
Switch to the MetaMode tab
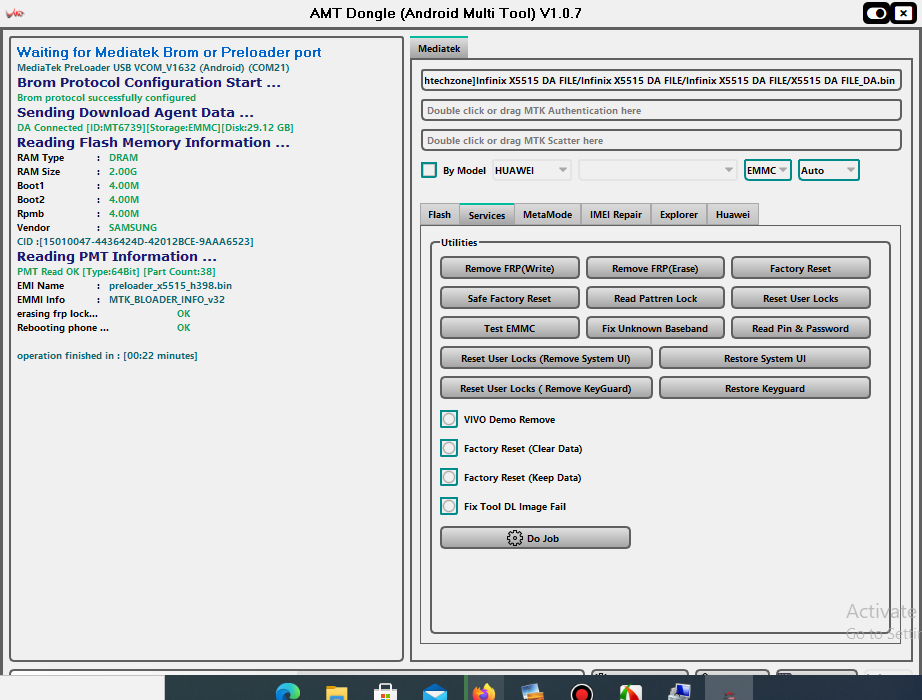pyautogui.click(x=547, y=215)
